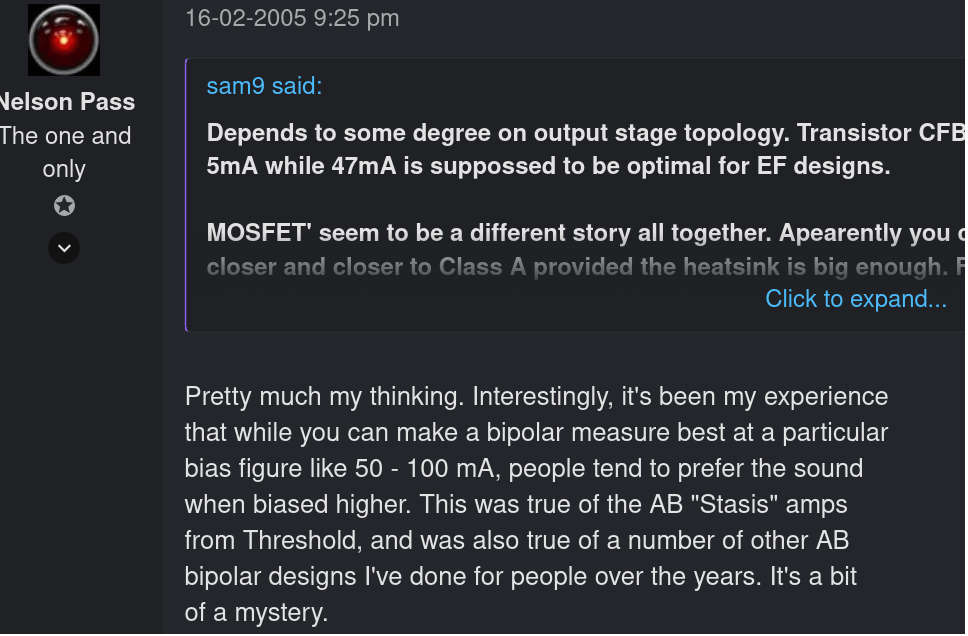
Task: Click the quoted 'Depends to some degree' paragraph
Action: click(586, 149)
